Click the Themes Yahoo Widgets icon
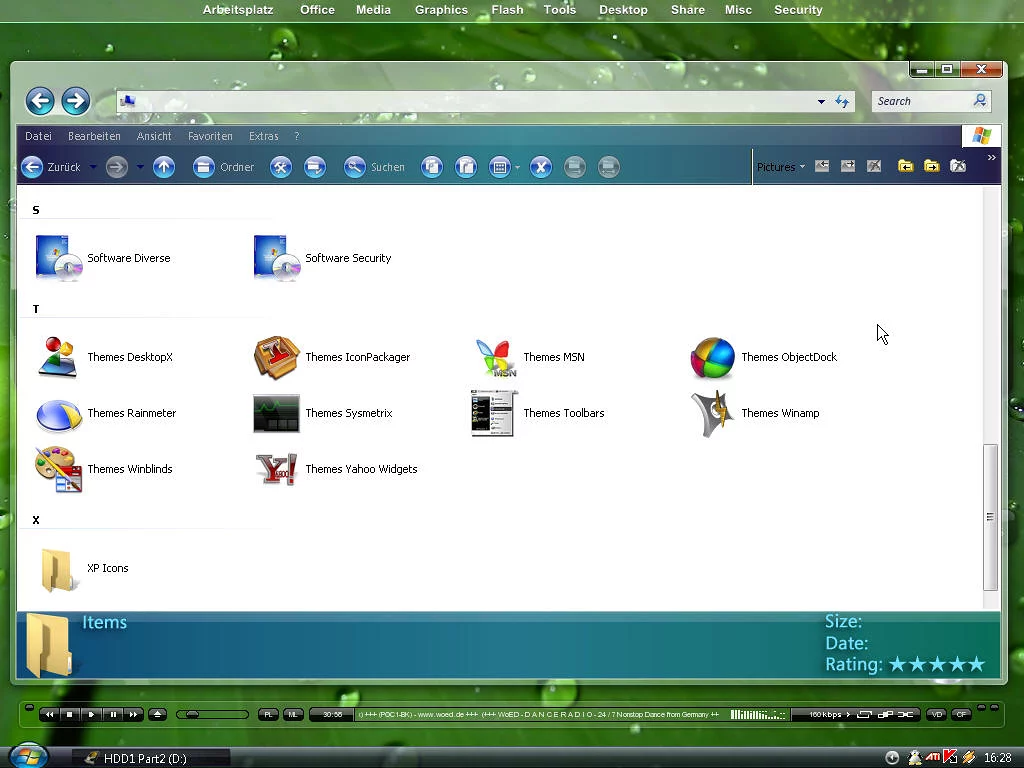The image size is (1024, 768). tap(277, 469)
